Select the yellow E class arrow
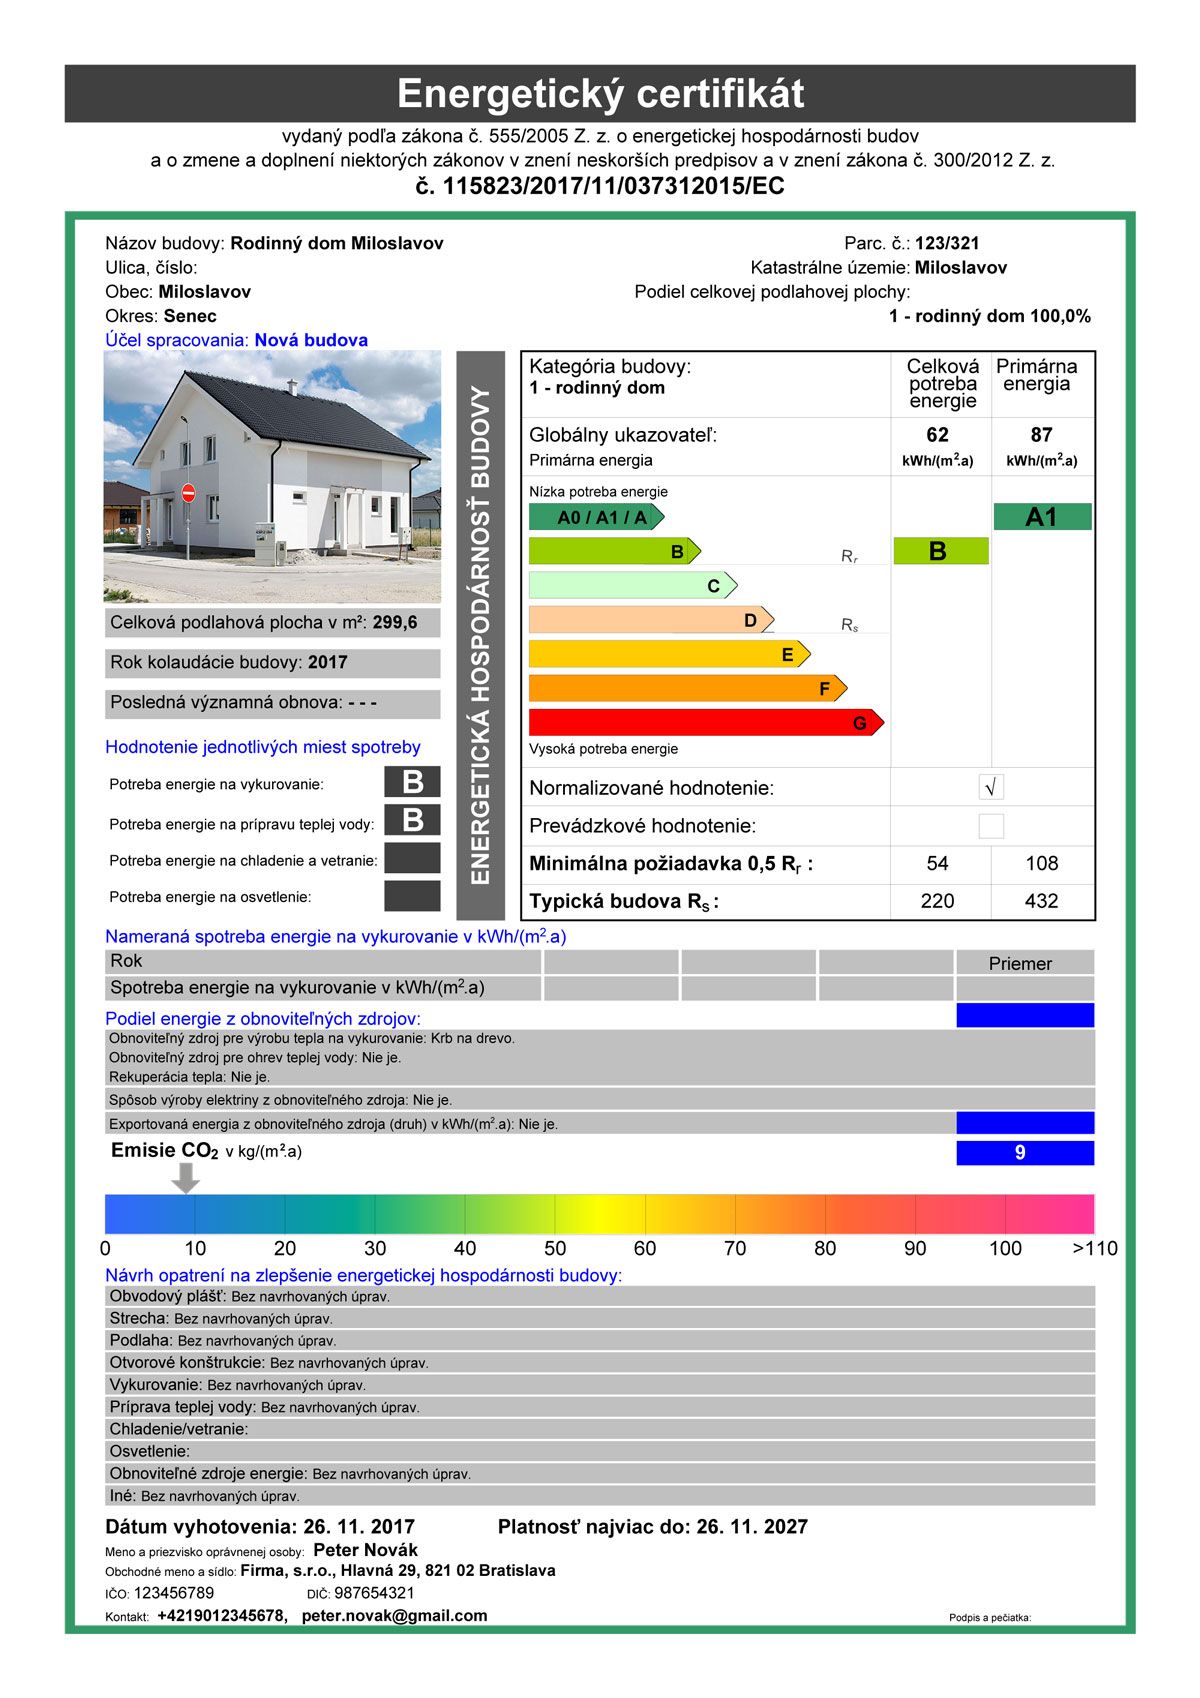 (669, 654)
